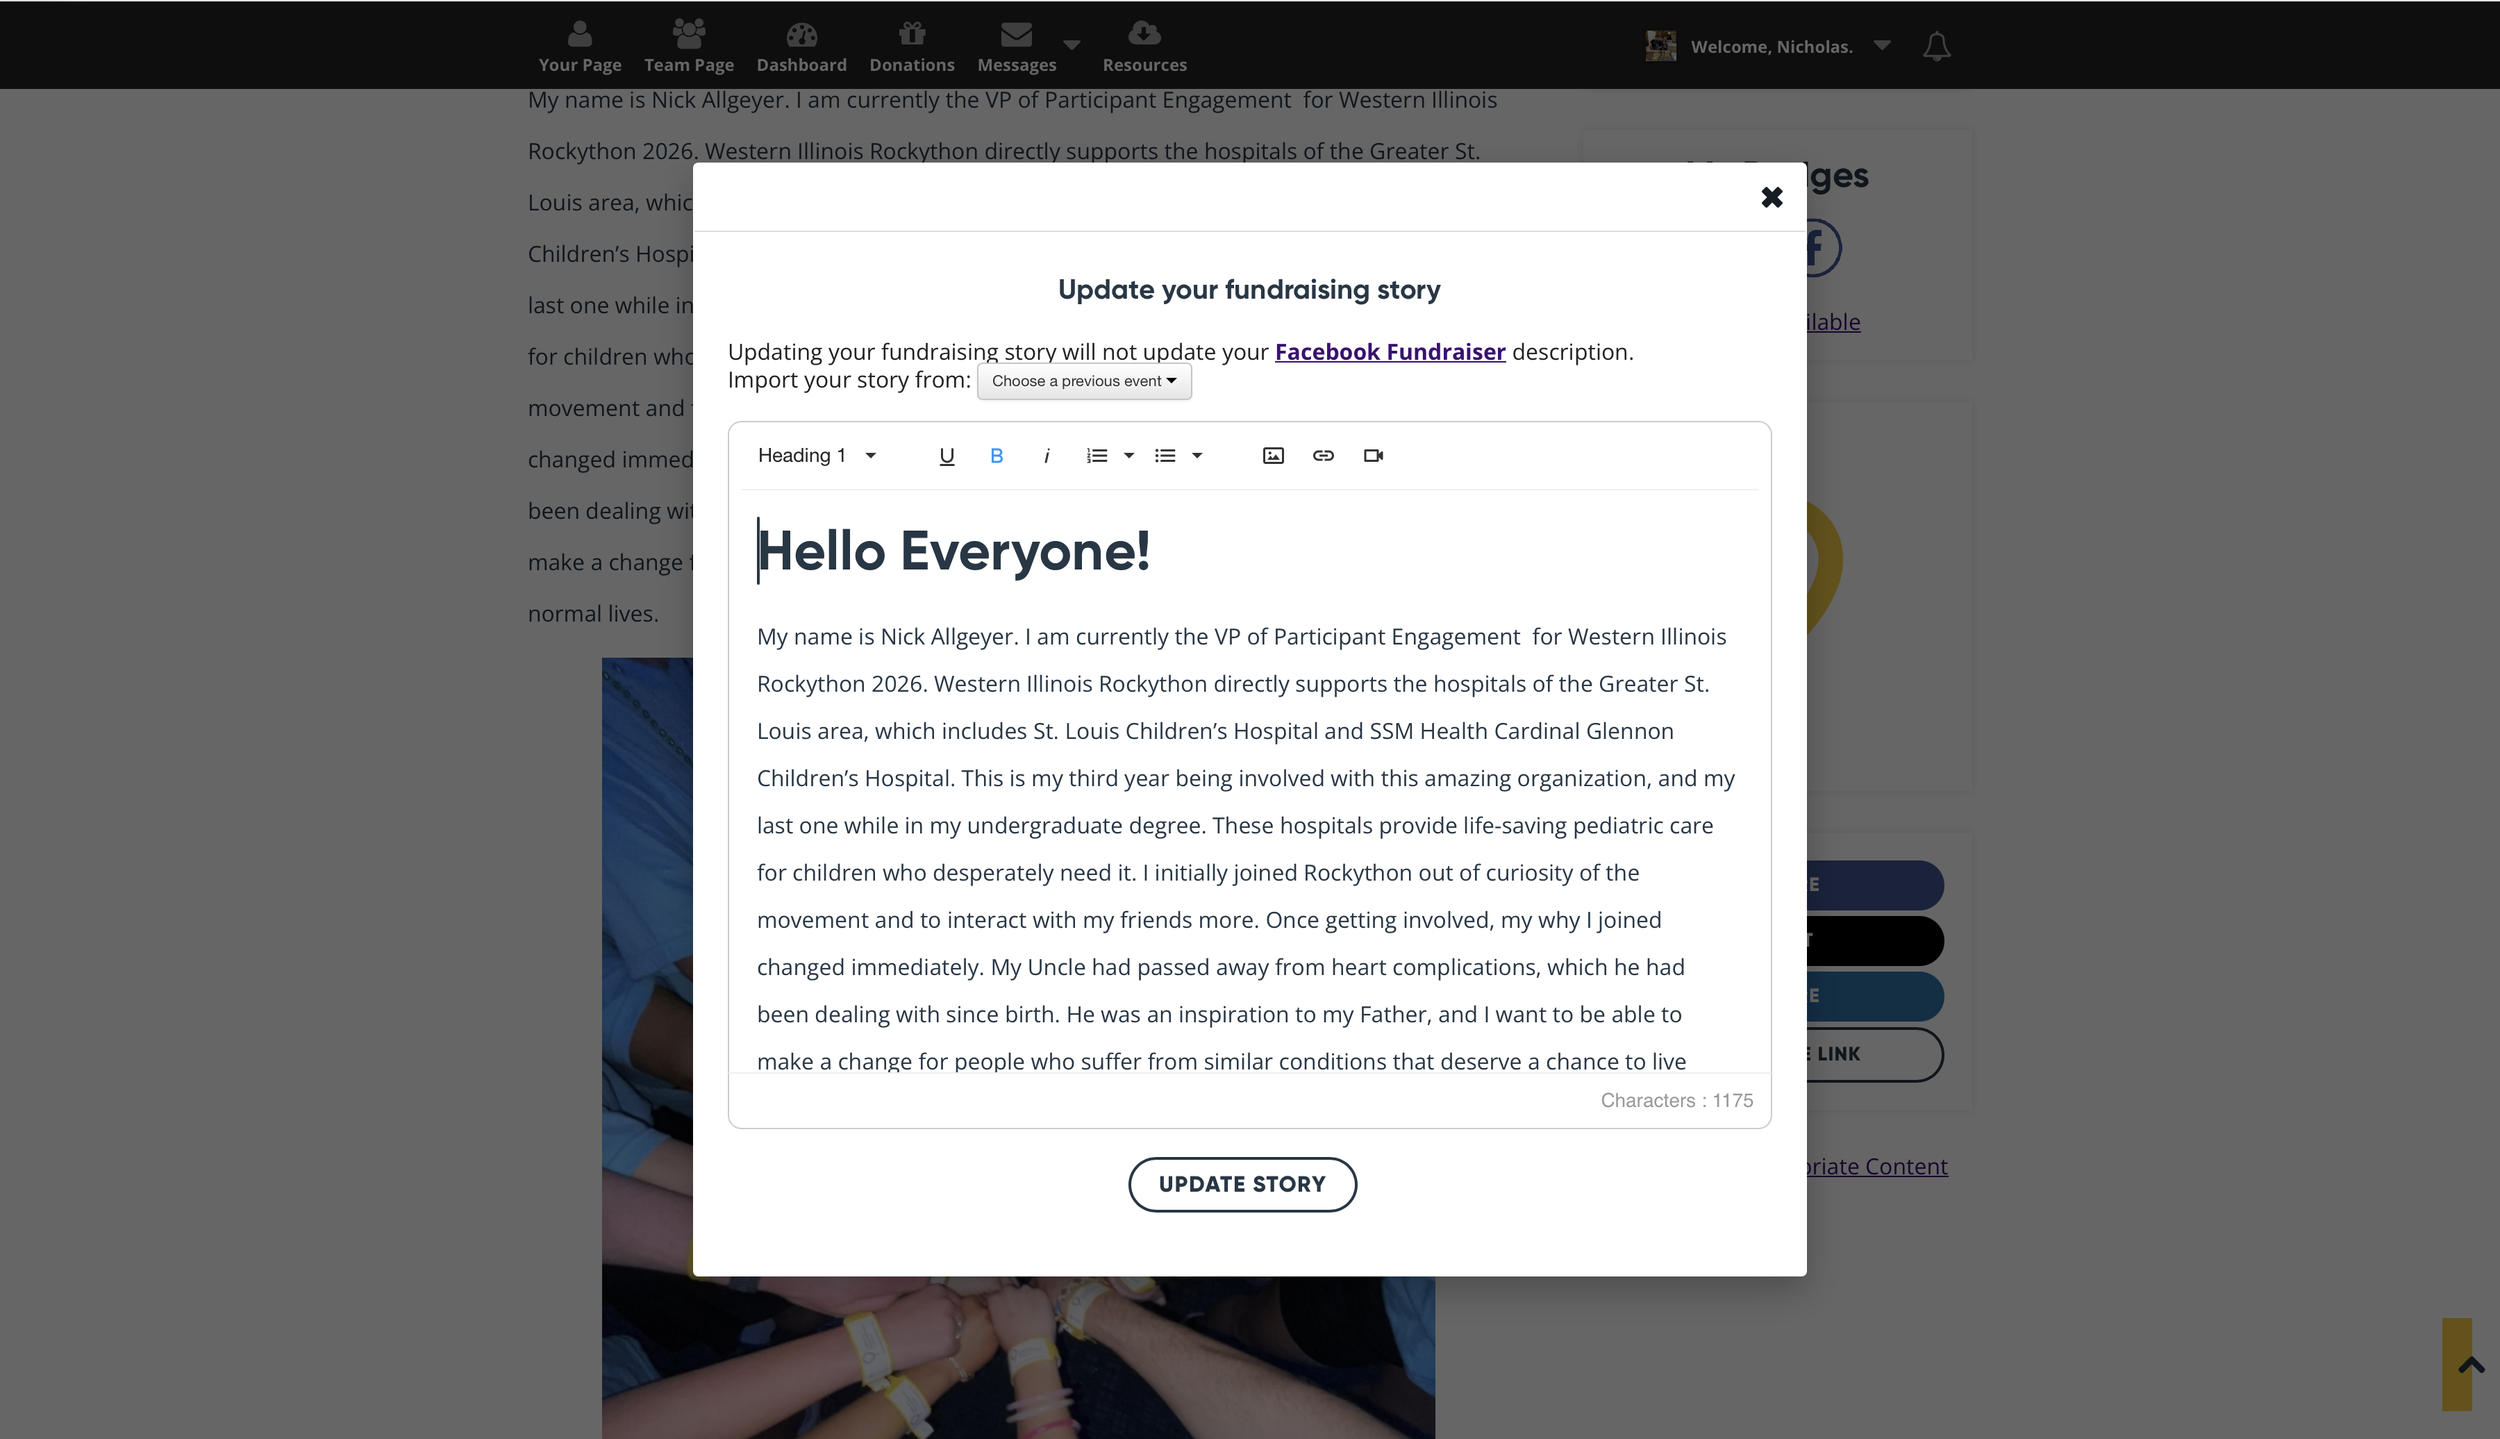Insert a bulleted list
Screen dimensions: 2500x1439
[1165, 456]
